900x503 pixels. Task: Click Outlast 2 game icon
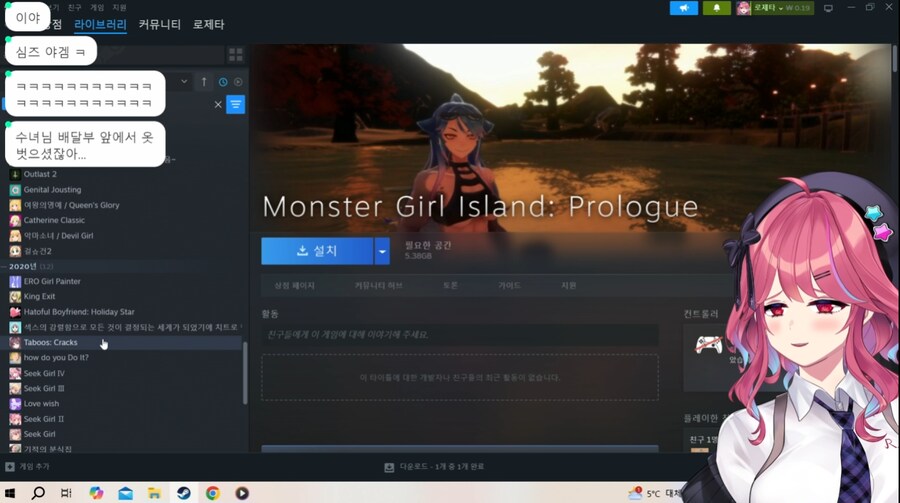point(15,174)
